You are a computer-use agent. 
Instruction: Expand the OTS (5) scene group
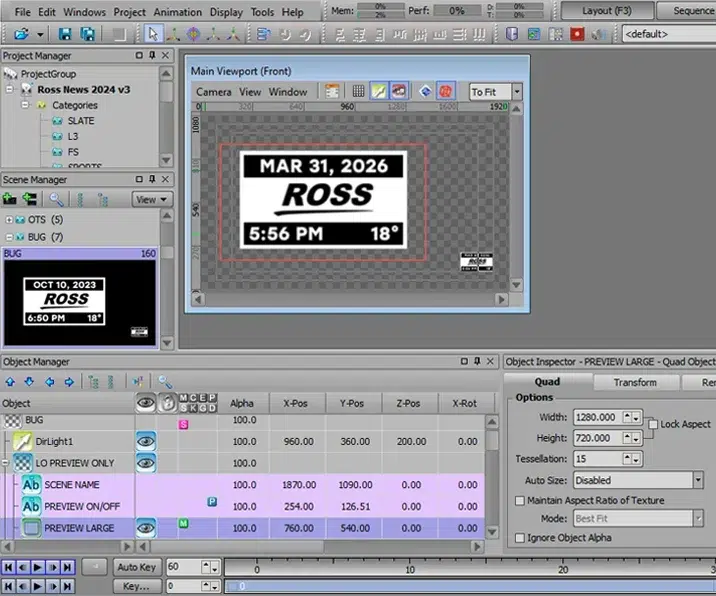click(9, 220)
